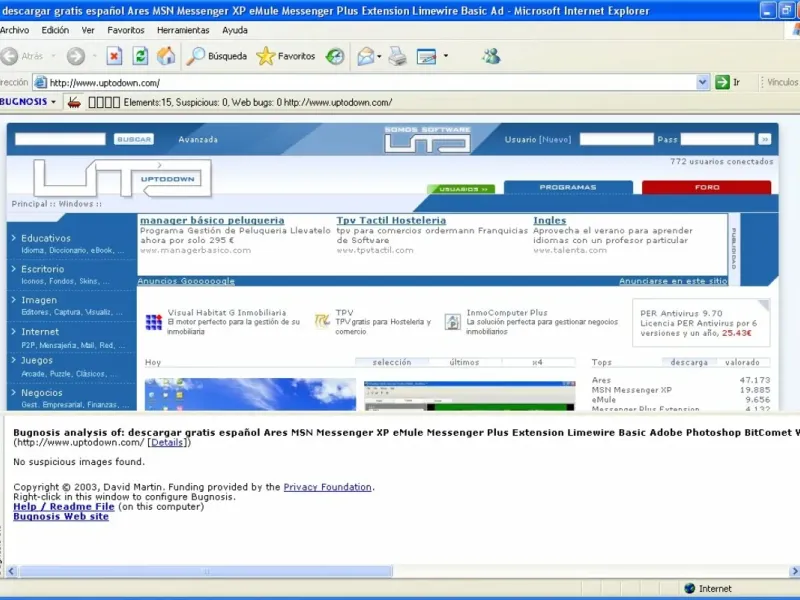Viewport: 800px width, 600px height.
Task: Click the Stop loading toolbar icon
Action: 114,56
